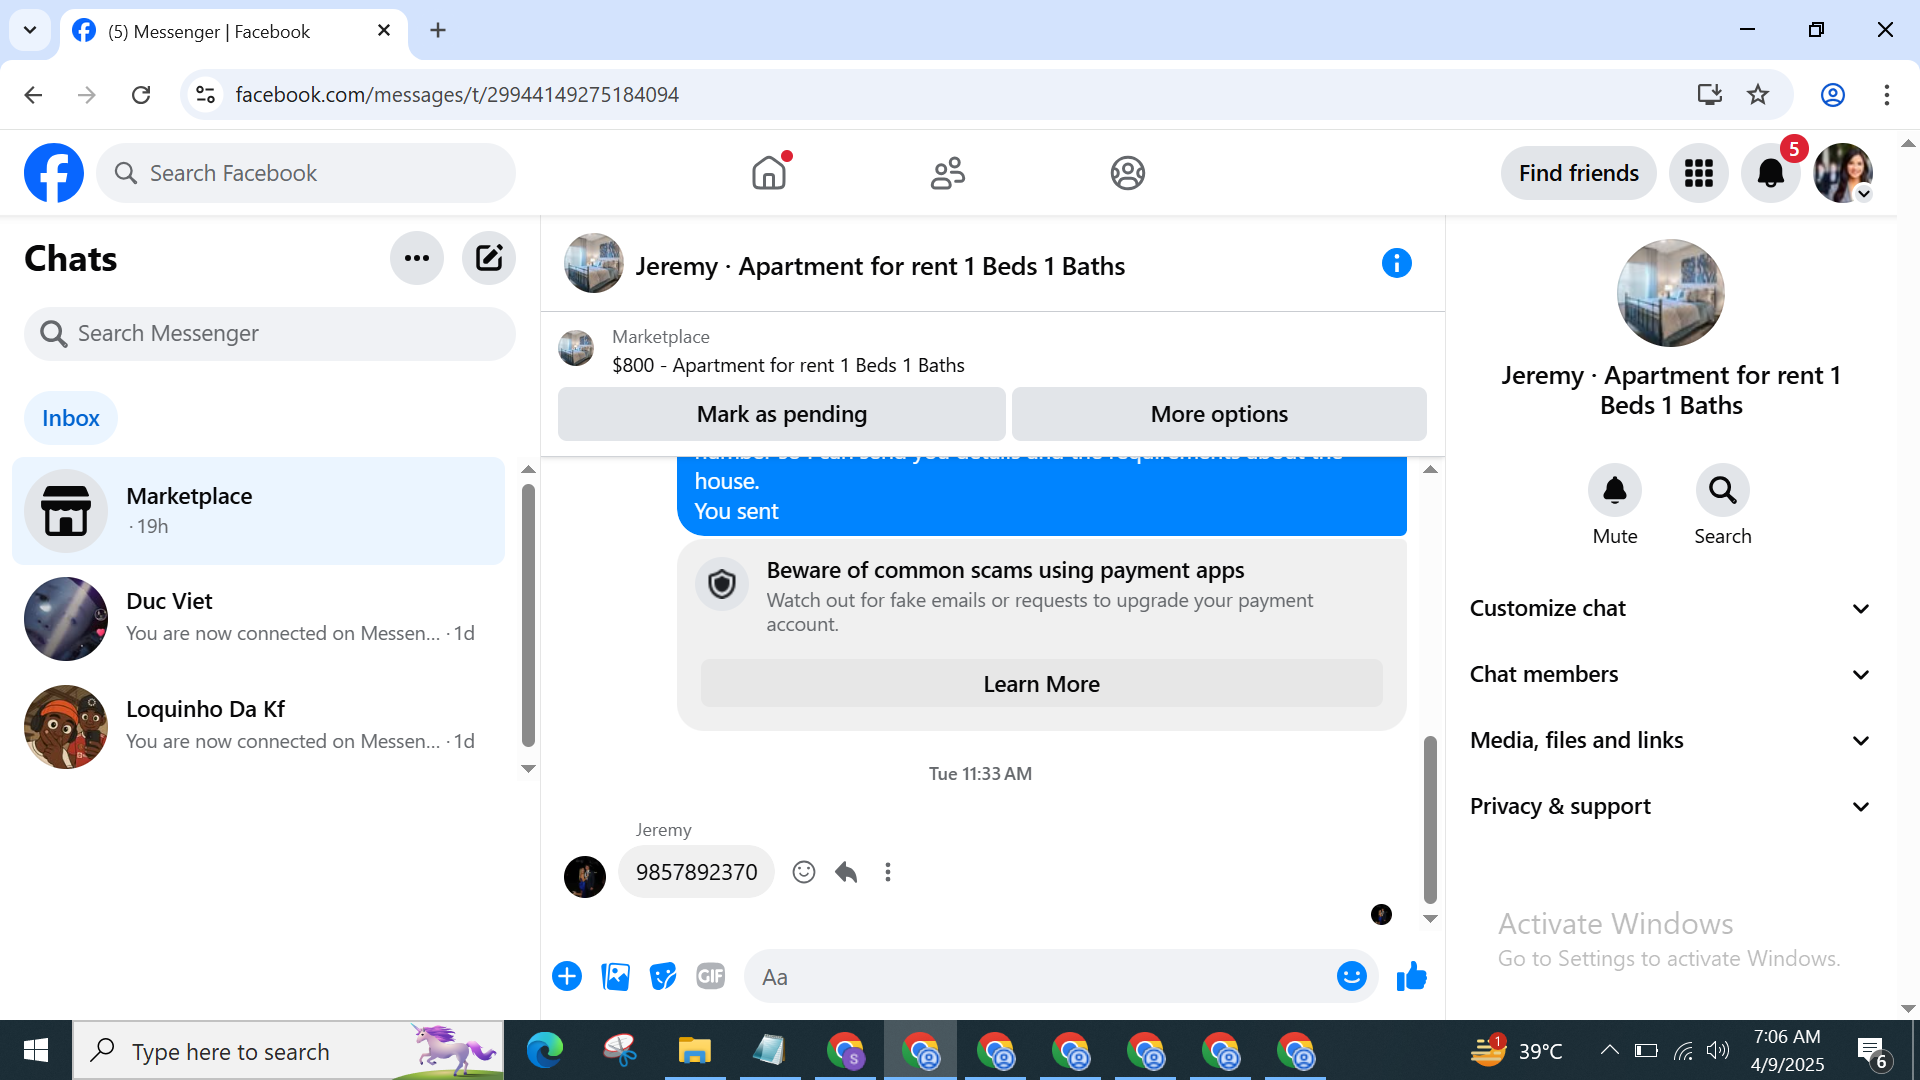Send a thumbs up like

pos(1412,976)
